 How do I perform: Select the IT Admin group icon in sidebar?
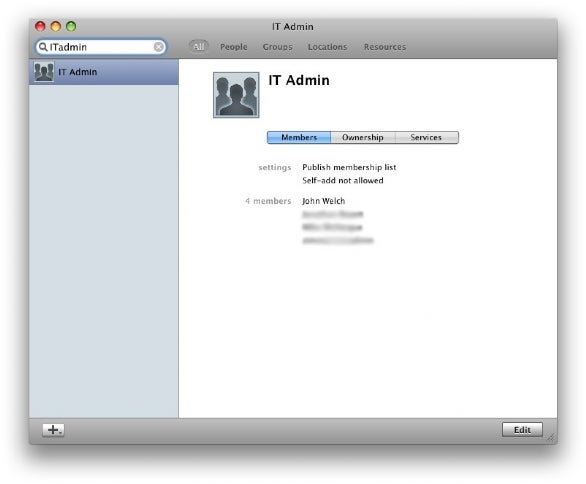click(x=44, y=72)
